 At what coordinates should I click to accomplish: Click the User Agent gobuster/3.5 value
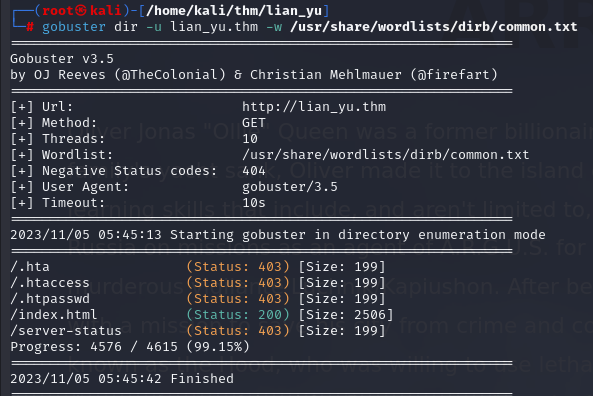(290, 187)
